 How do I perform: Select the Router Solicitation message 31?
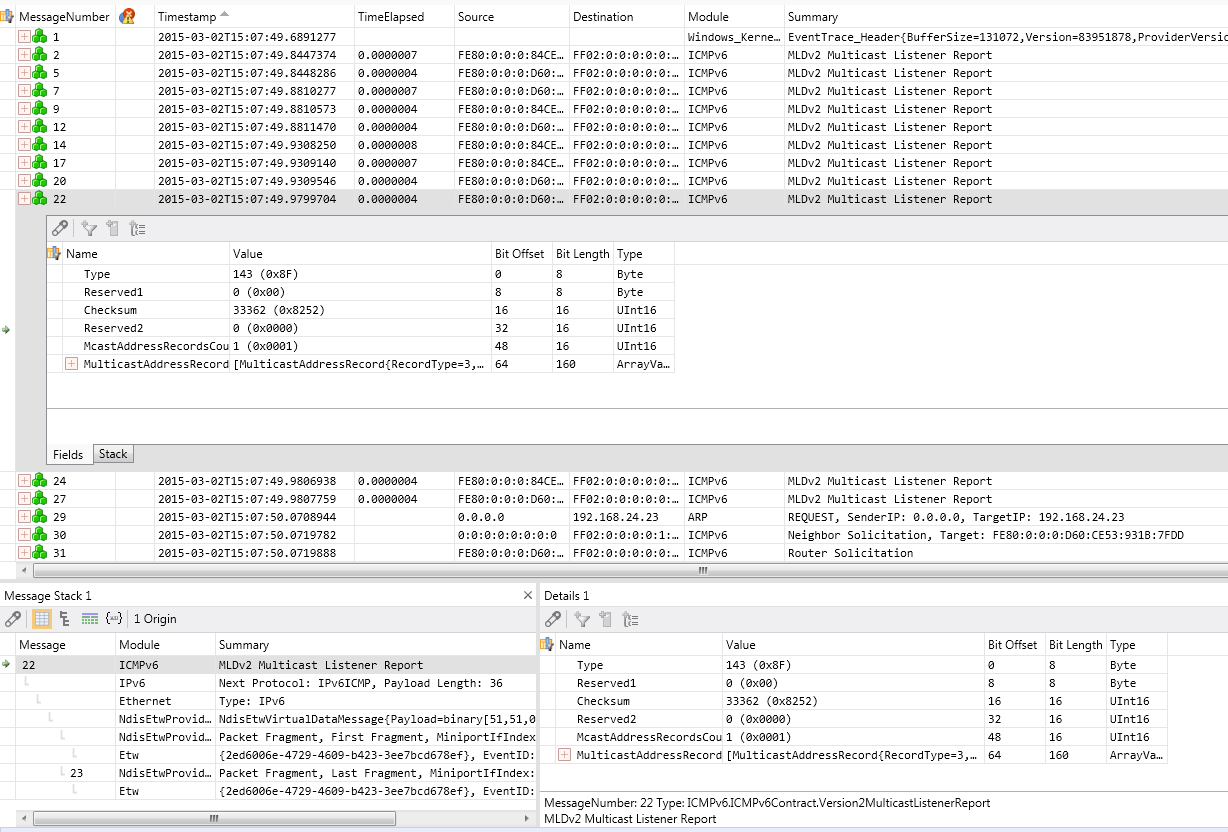pyautogui.click(x=622, y=553)
